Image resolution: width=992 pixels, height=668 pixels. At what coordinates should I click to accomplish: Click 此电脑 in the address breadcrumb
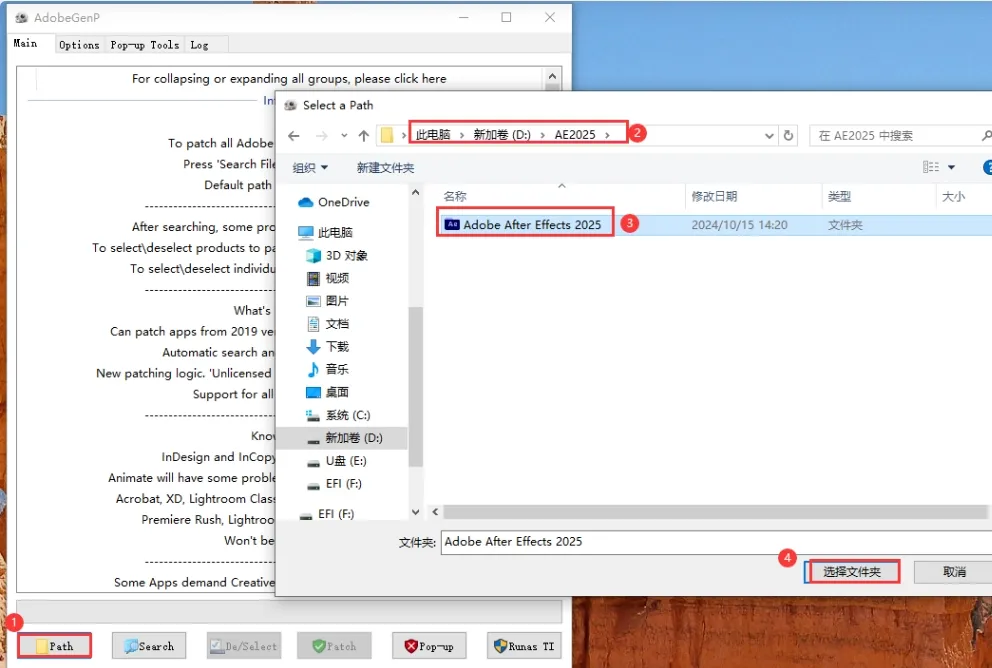tap(433, 135)
